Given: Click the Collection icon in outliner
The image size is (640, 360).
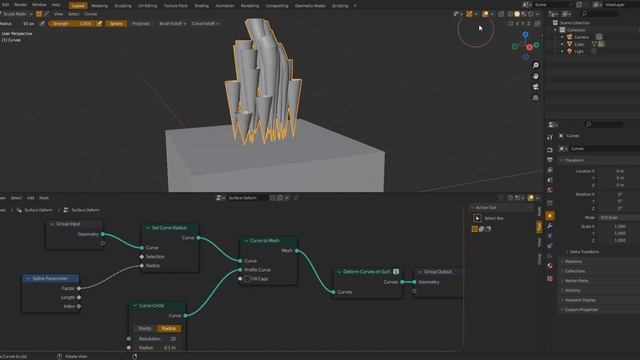Looking at the screenshot, I should tap(562, 30).
